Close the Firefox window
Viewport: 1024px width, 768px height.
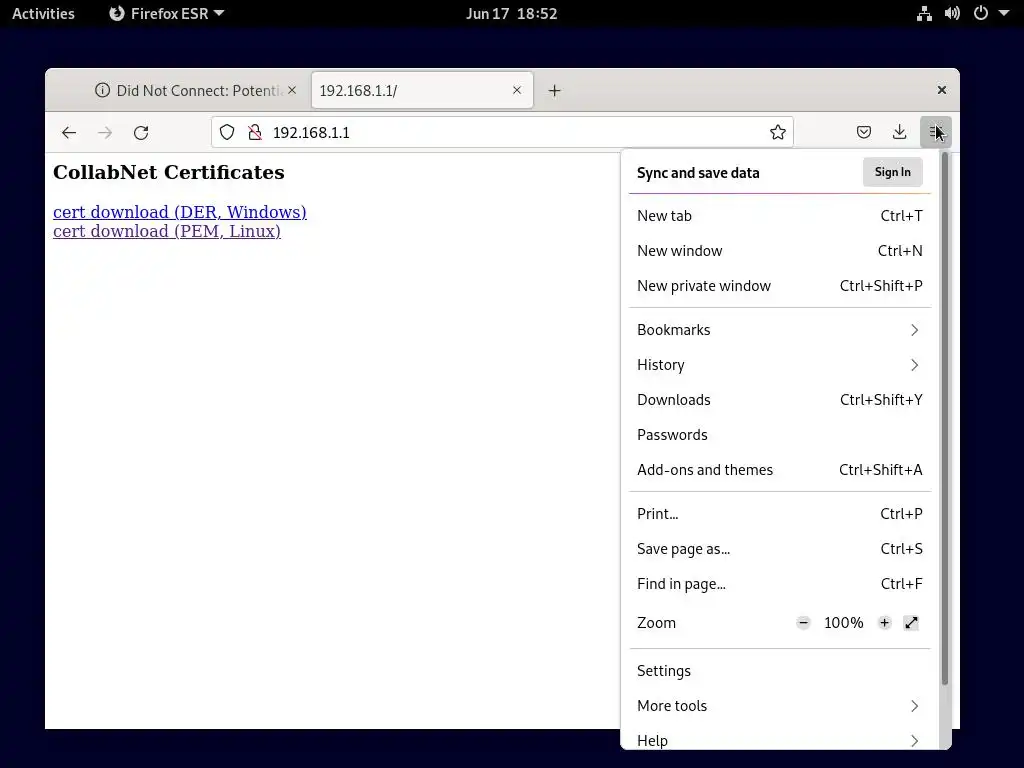point(942,90)
